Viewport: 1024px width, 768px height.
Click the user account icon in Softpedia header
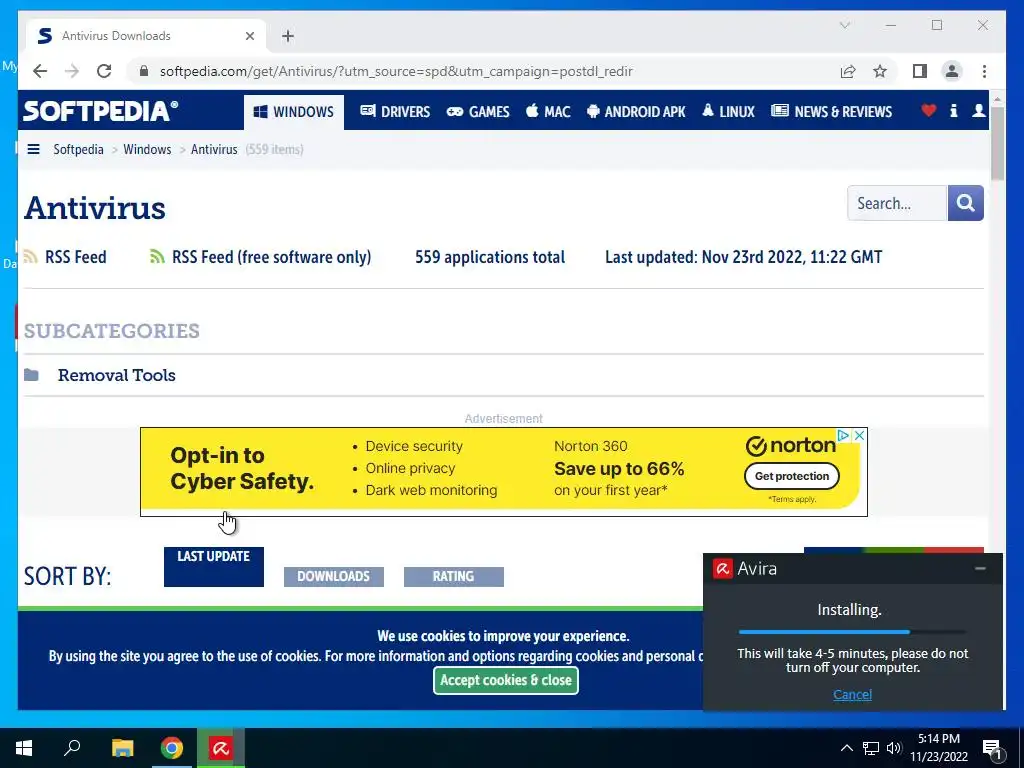(x=978, y=110)
